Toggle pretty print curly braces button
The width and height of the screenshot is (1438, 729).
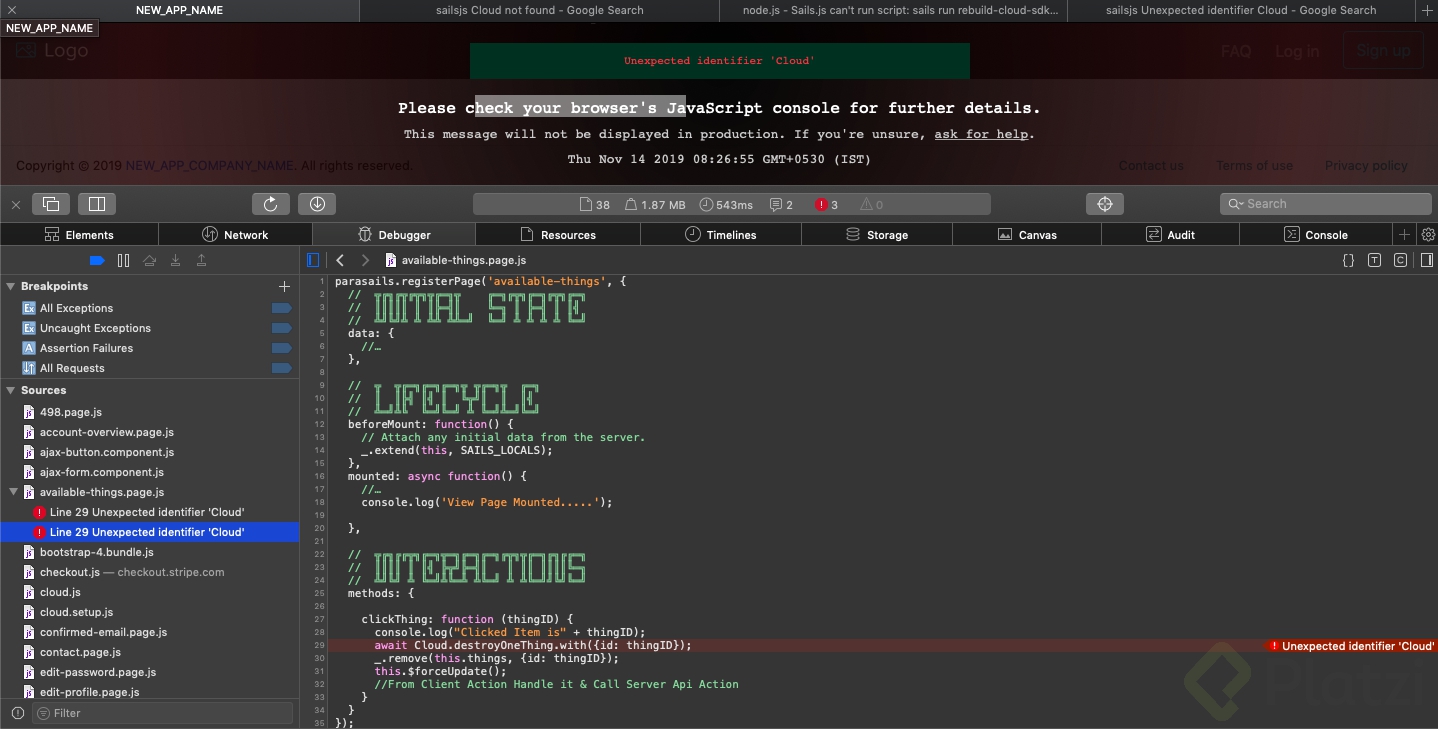point(1348,260)
